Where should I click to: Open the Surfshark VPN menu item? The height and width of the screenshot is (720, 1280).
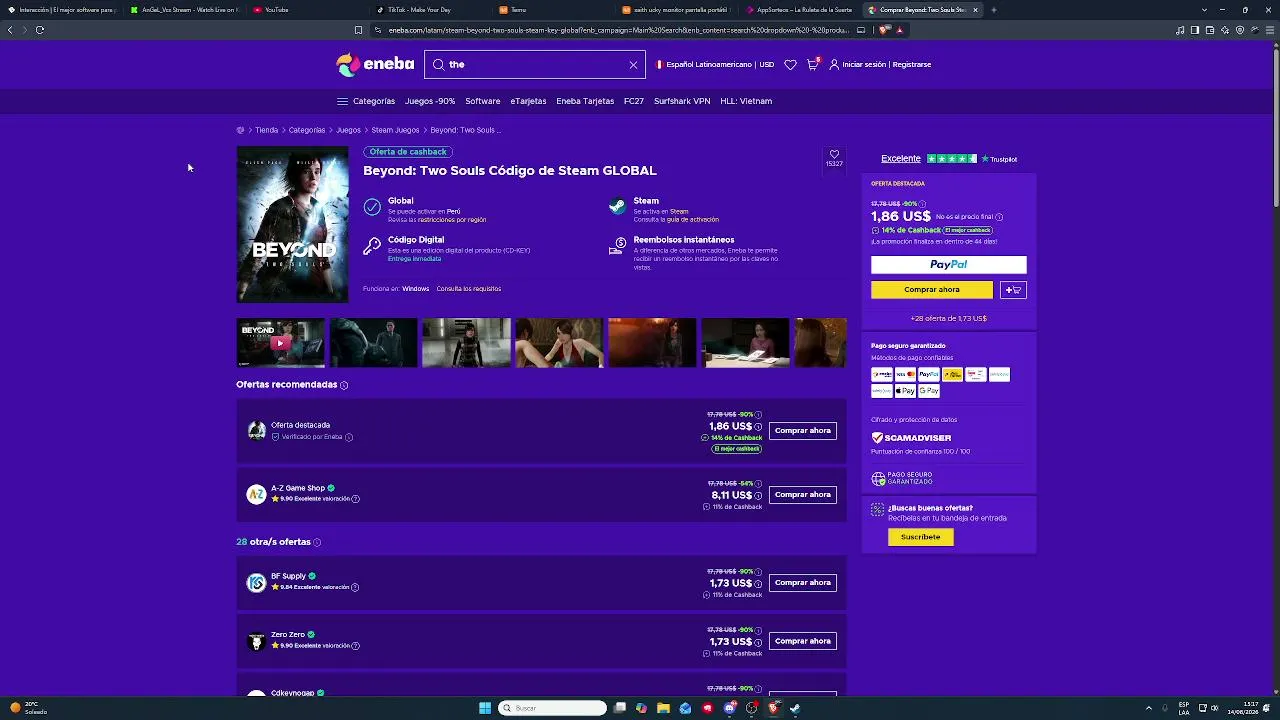[x=682, y=101]
